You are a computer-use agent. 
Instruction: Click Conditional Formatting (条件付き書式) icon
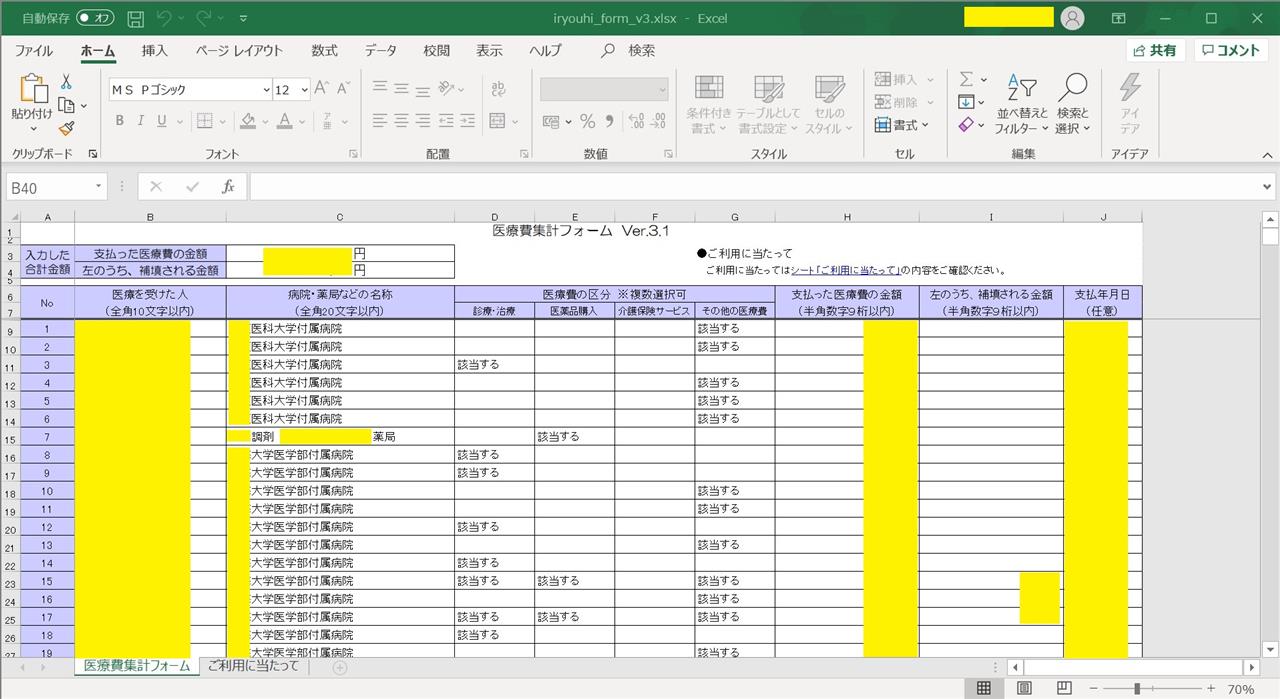709,103
